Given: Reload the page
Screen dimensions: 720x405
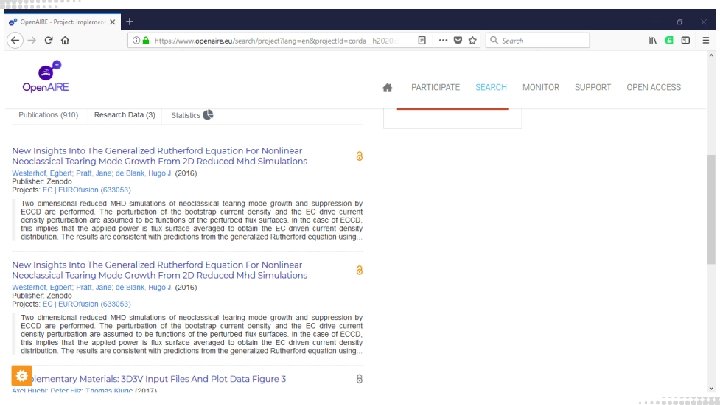Looking at the screenshot, I should pos(48,40).
